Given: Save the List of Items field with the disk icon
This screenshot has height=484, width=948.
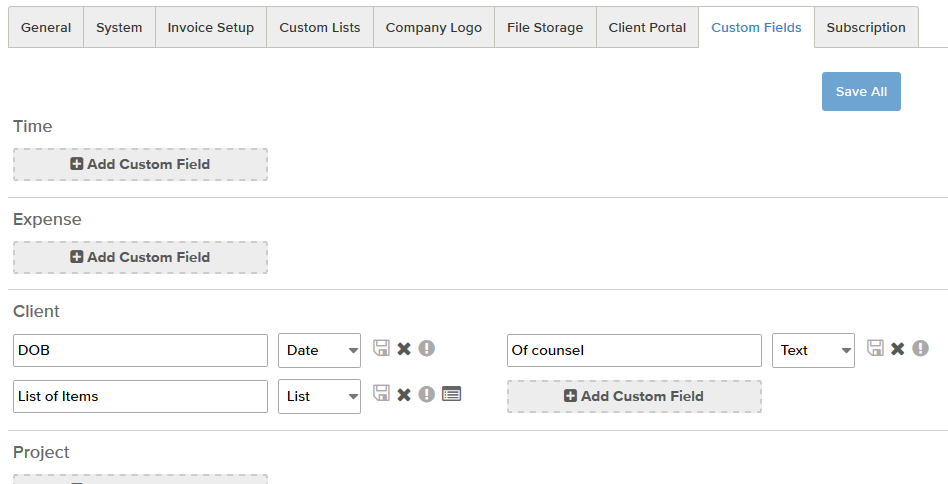Looking at the screenshot, I should pyautogui.click(x=381, y=393).
